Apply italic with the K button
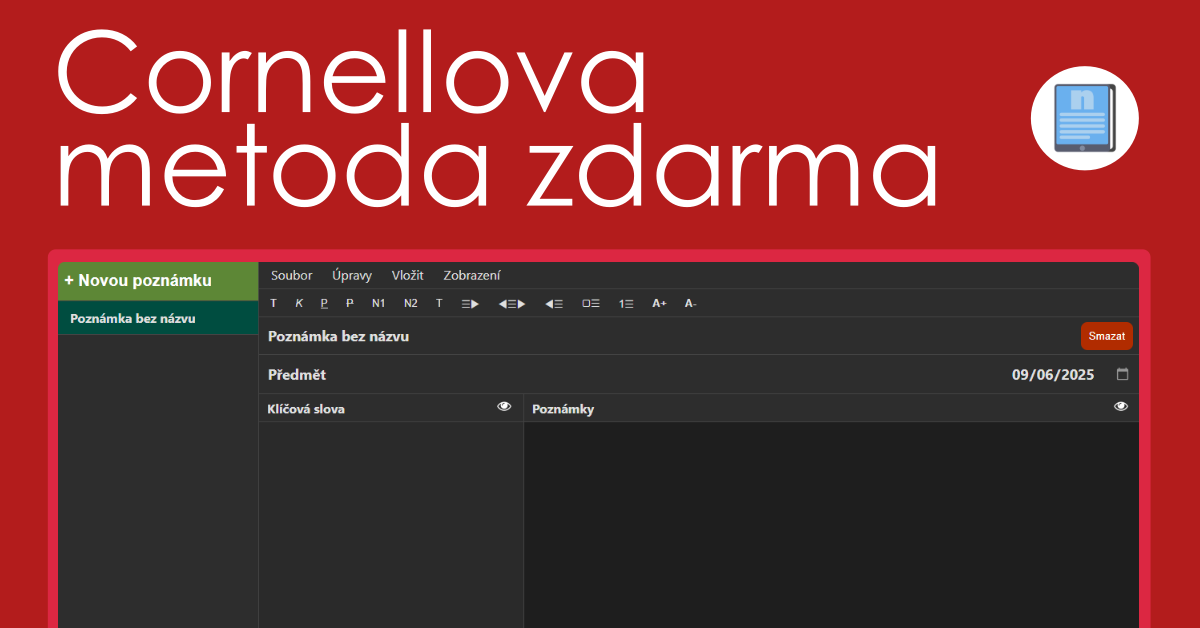 click(x=299, y=303)
